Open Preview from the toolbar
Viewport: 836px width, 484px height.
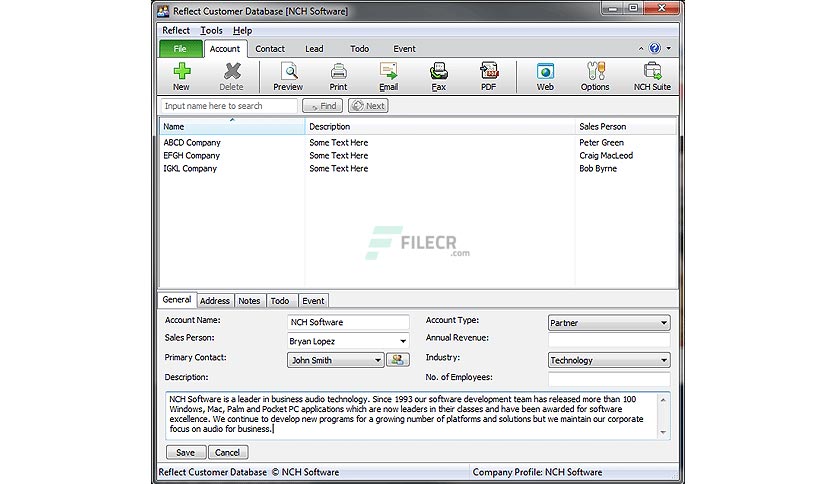coord(288,76)
